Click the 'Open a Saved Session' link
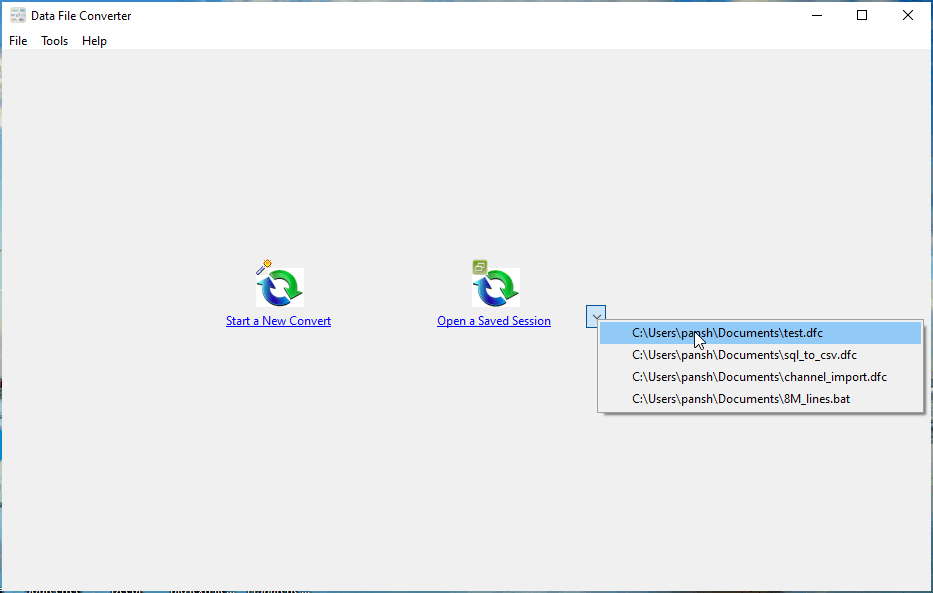Viewport: 933px width, 593px height. 494,321
